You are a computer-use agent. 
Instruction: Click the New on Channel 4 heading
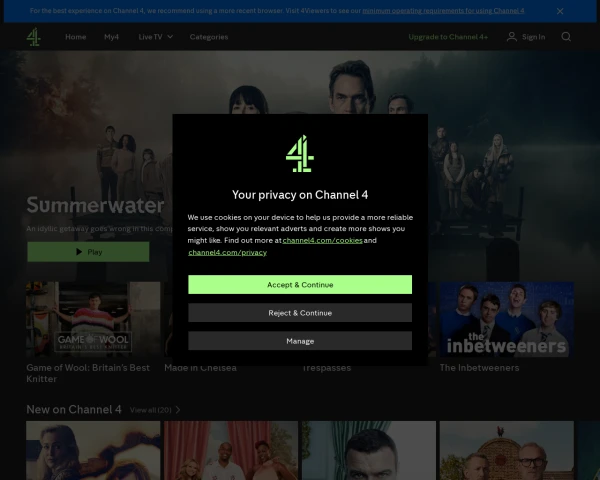coord(74,410)
